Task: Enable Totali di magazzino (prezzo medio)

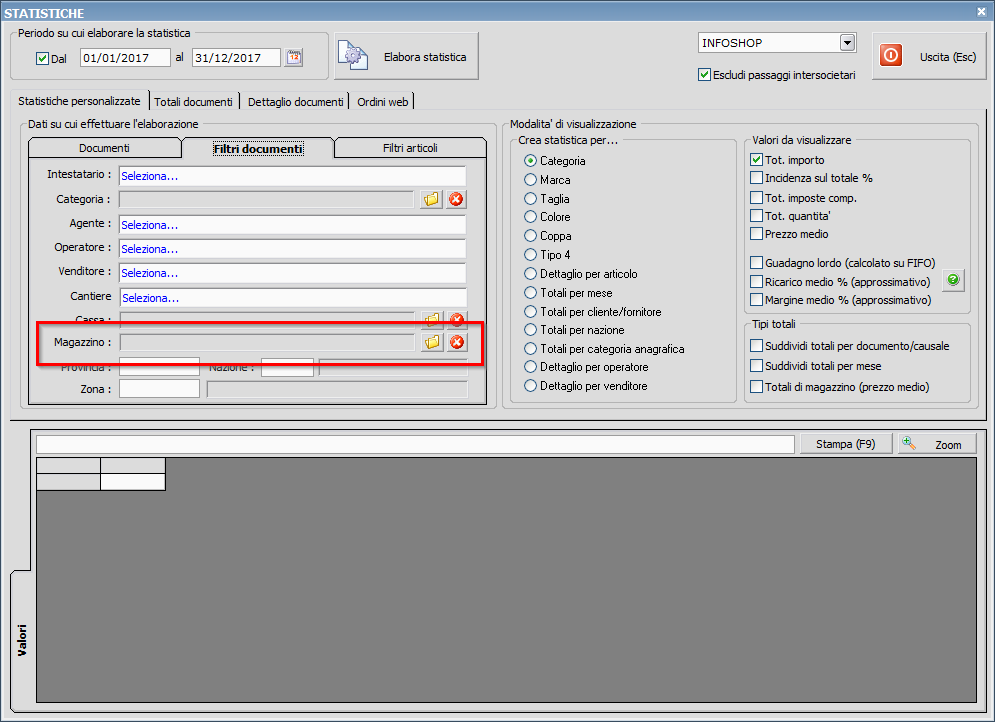Action: pyautogui.click(x=756, y=386)
